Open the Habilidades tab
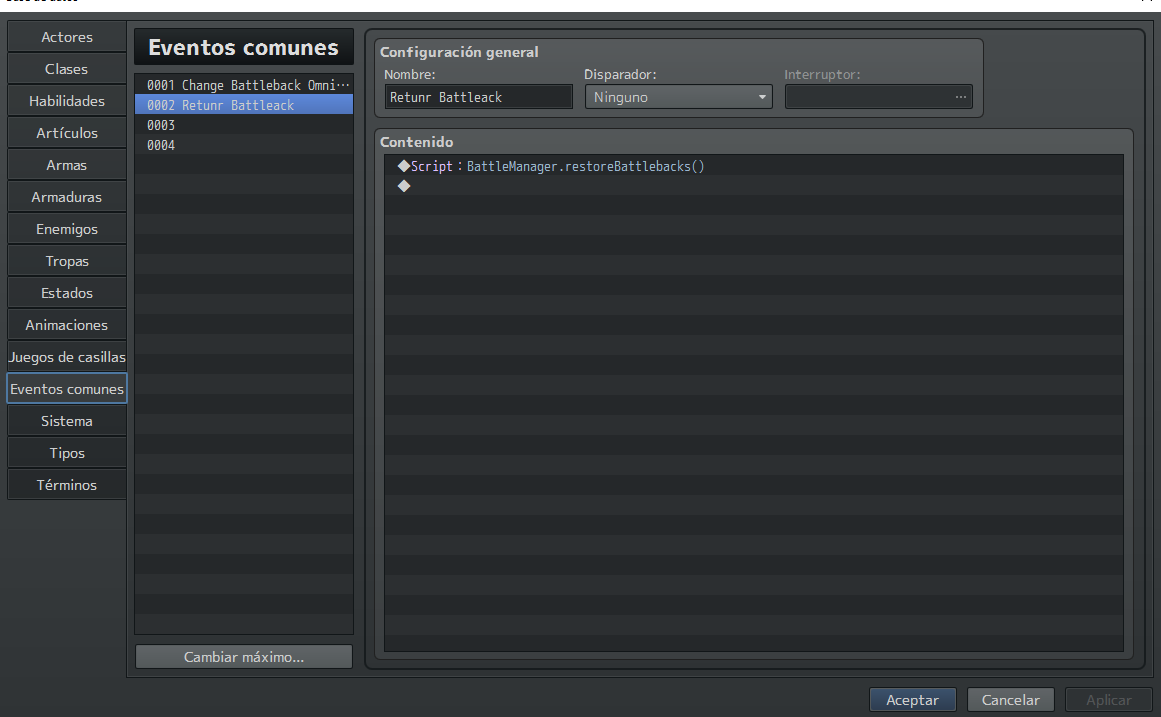 pyautogui.click(x=67, y=101)
